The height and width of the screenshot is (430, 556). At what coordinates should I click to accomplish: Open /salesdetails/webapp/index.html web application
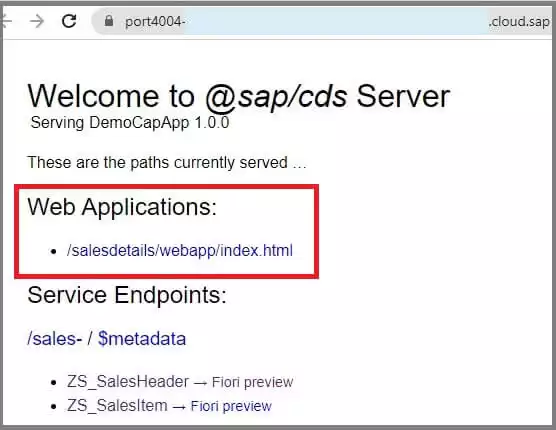click(180, 251)
